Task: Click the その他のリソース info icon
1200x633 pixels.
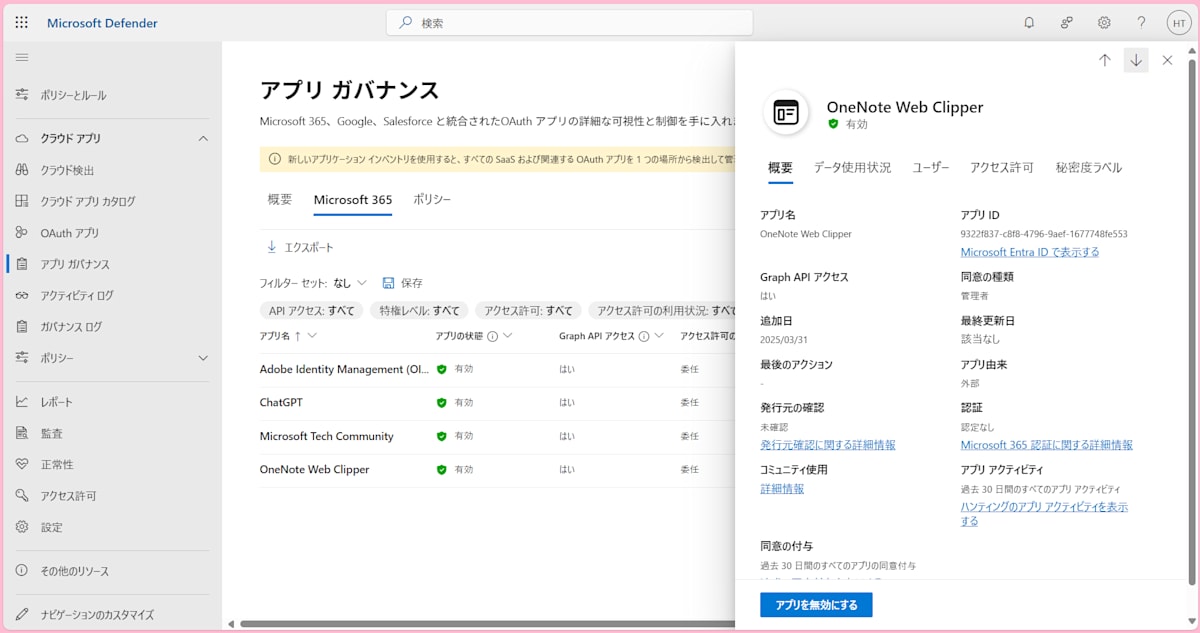Action: 22,571
